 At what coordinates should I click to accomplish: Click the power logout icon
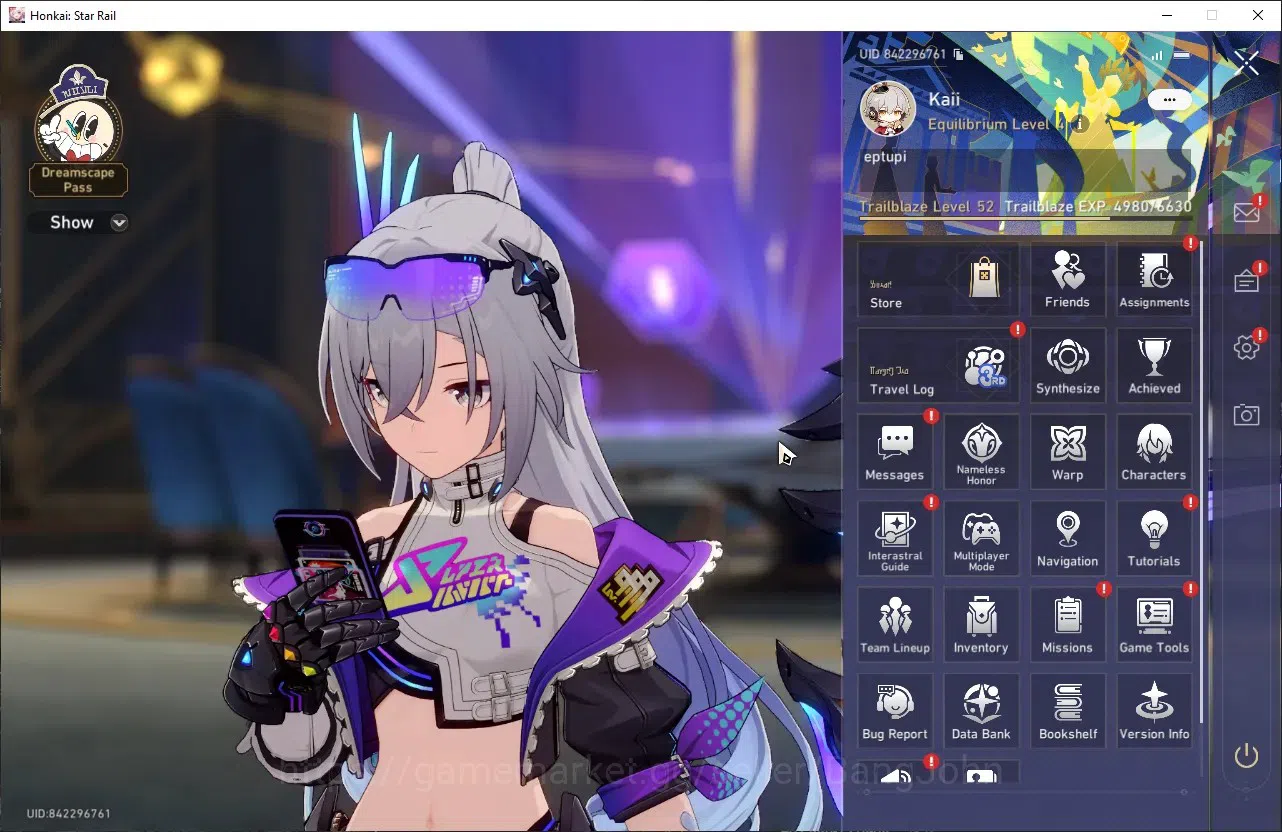click(x=1246, y=755)
